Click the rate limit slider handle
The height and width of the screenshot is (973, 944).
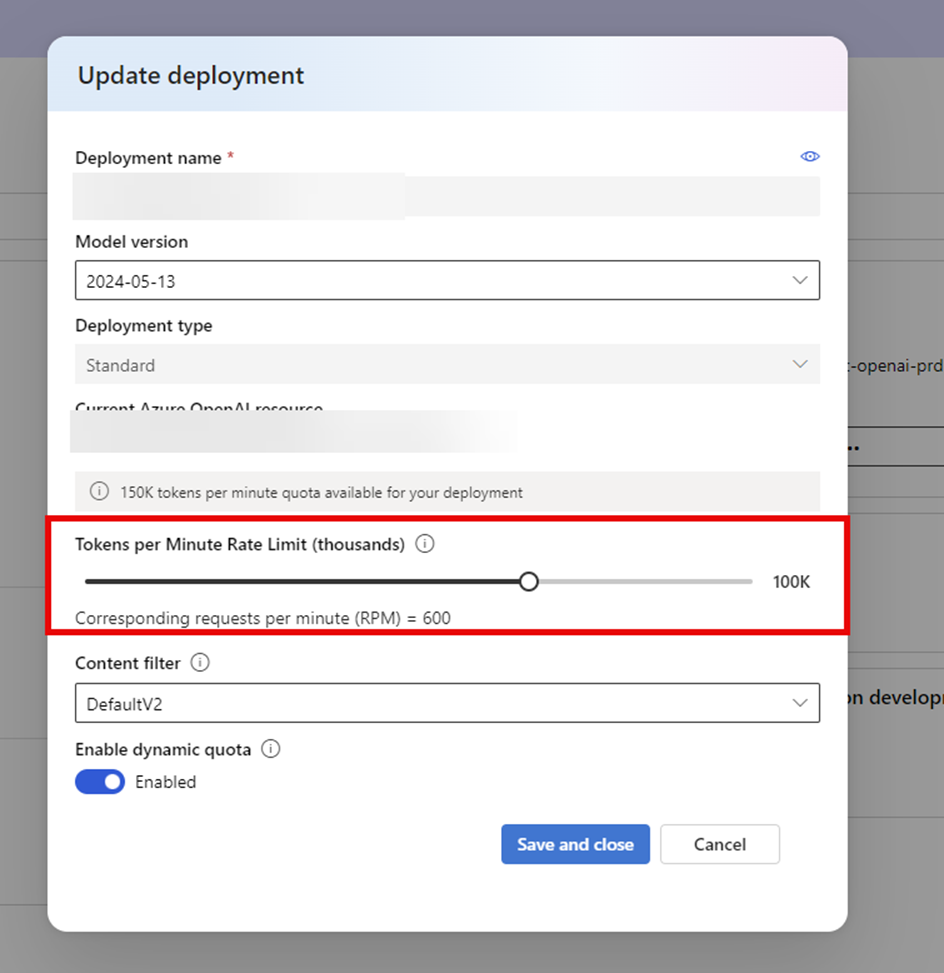click(529, 582)
